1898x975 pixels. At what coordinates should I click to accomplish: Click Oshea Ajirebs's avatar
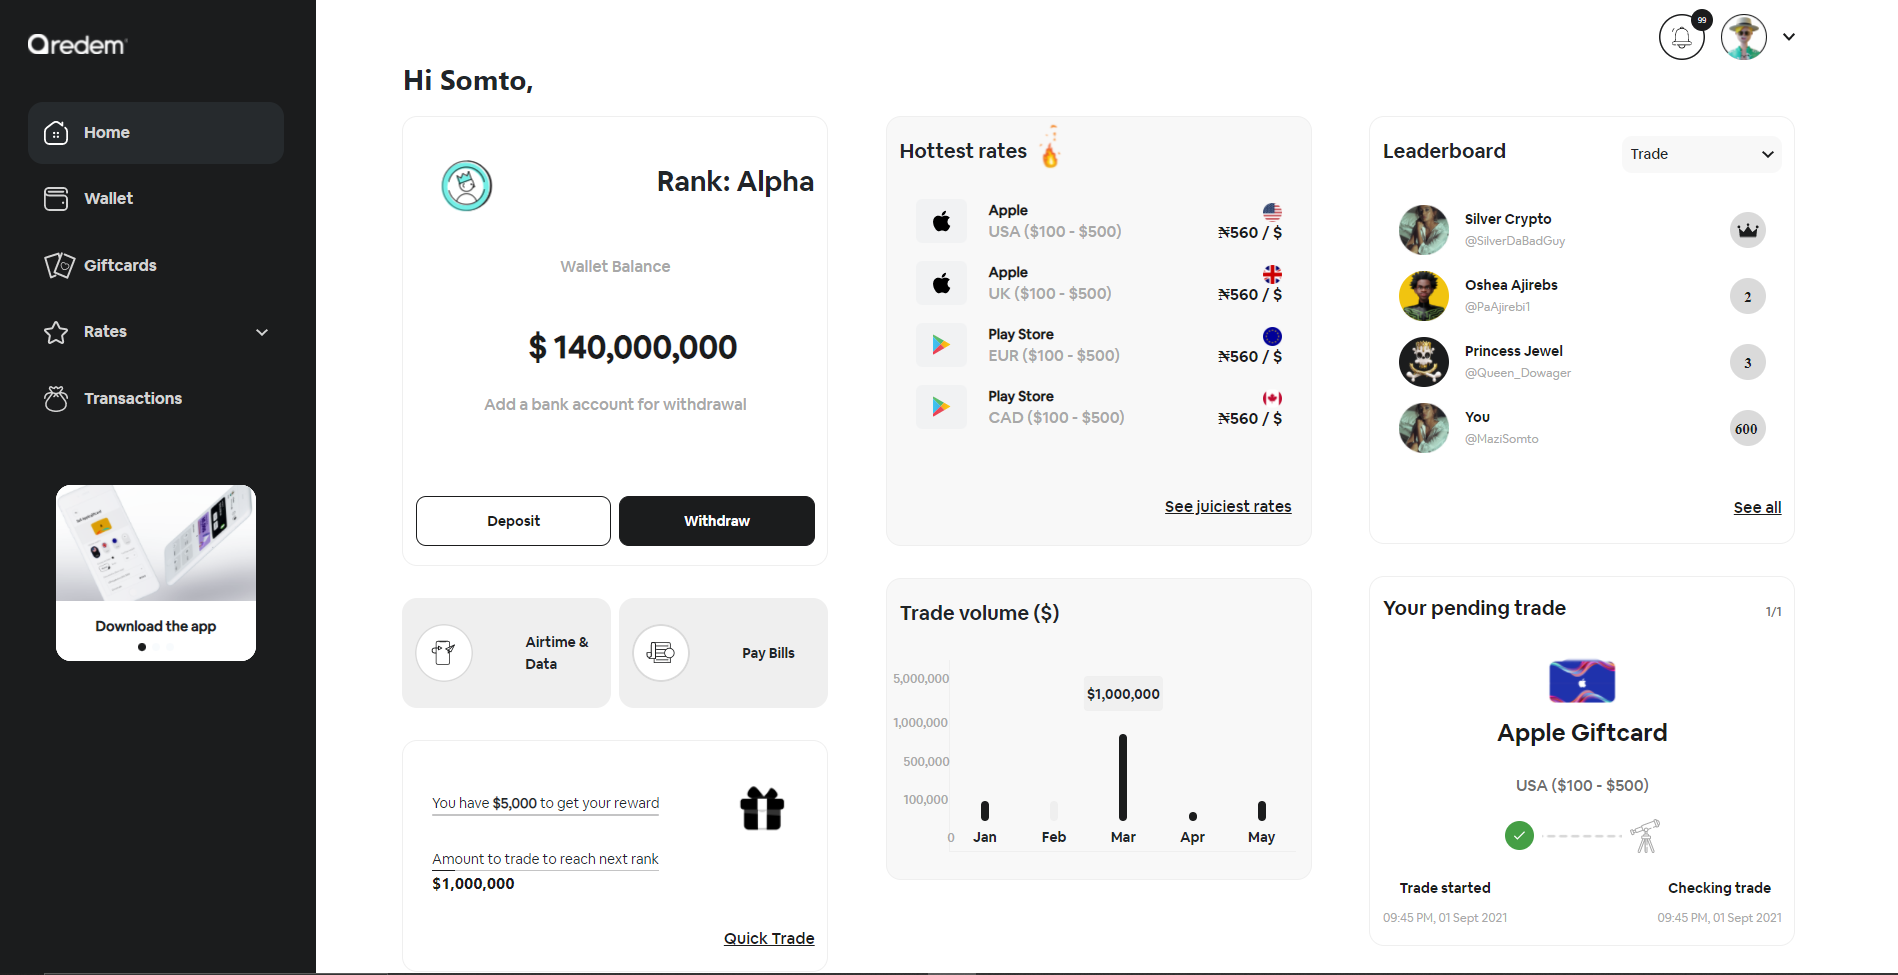[x=1424, y=296]
